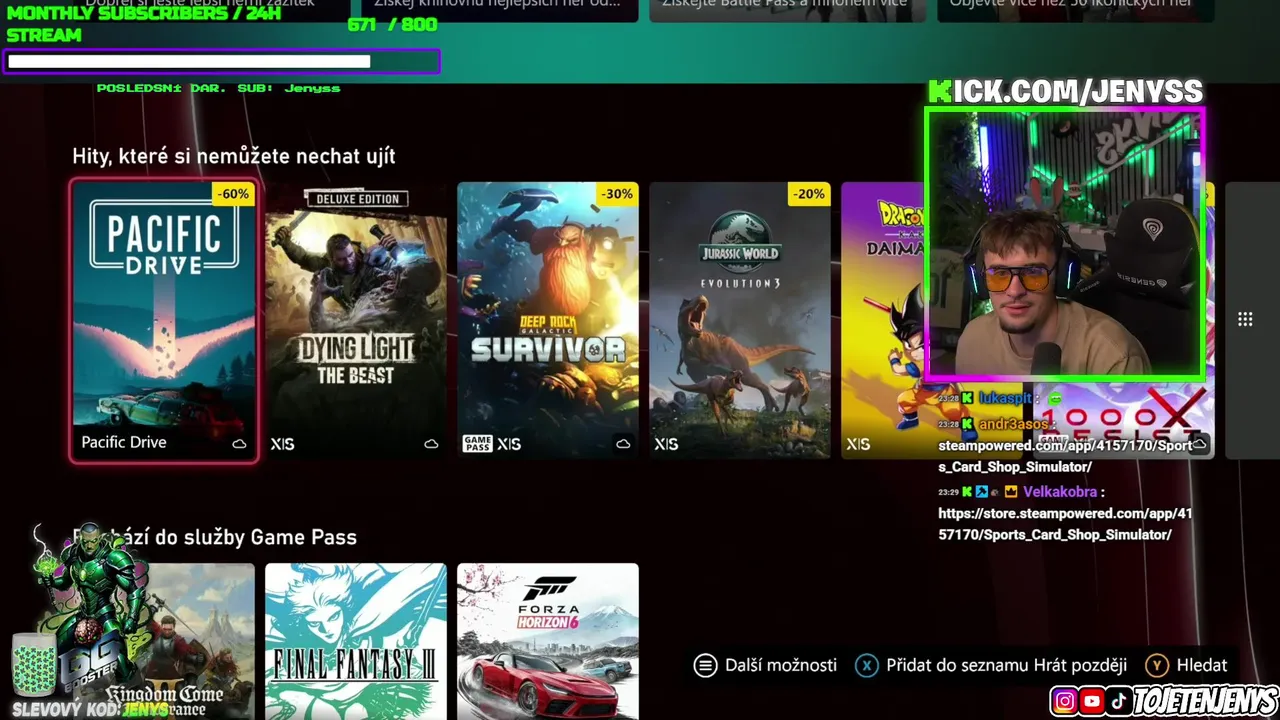Click X|S badge on Dying Light tile
Screen dimensions: 1280x720
tap(282, 443)
